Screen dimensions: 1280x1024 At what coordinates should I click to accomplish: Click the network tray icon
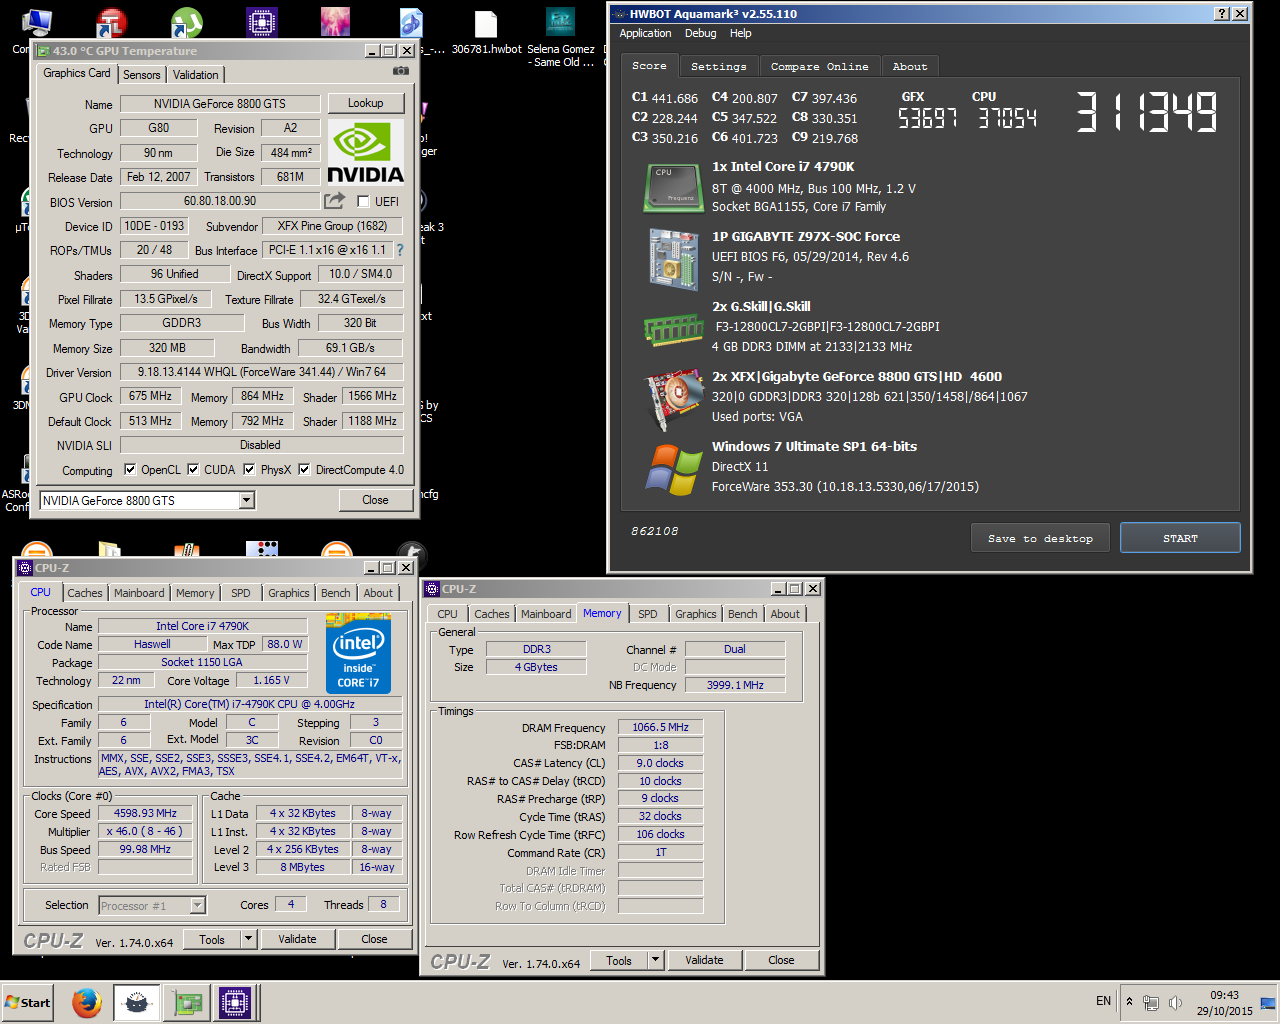(x=1151, y=1002)
